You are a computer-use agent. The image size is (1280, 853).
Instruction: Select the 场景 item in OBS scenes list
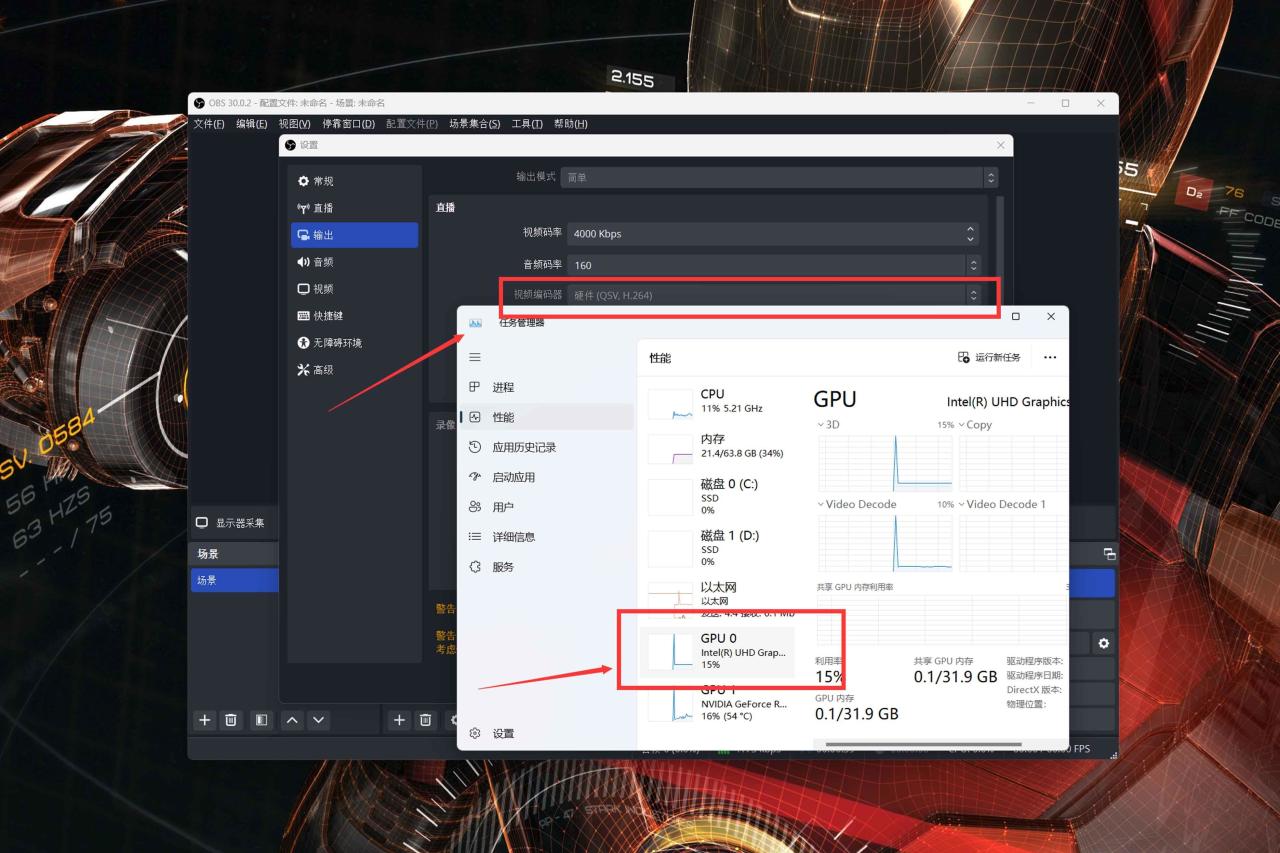coord(234,580)
